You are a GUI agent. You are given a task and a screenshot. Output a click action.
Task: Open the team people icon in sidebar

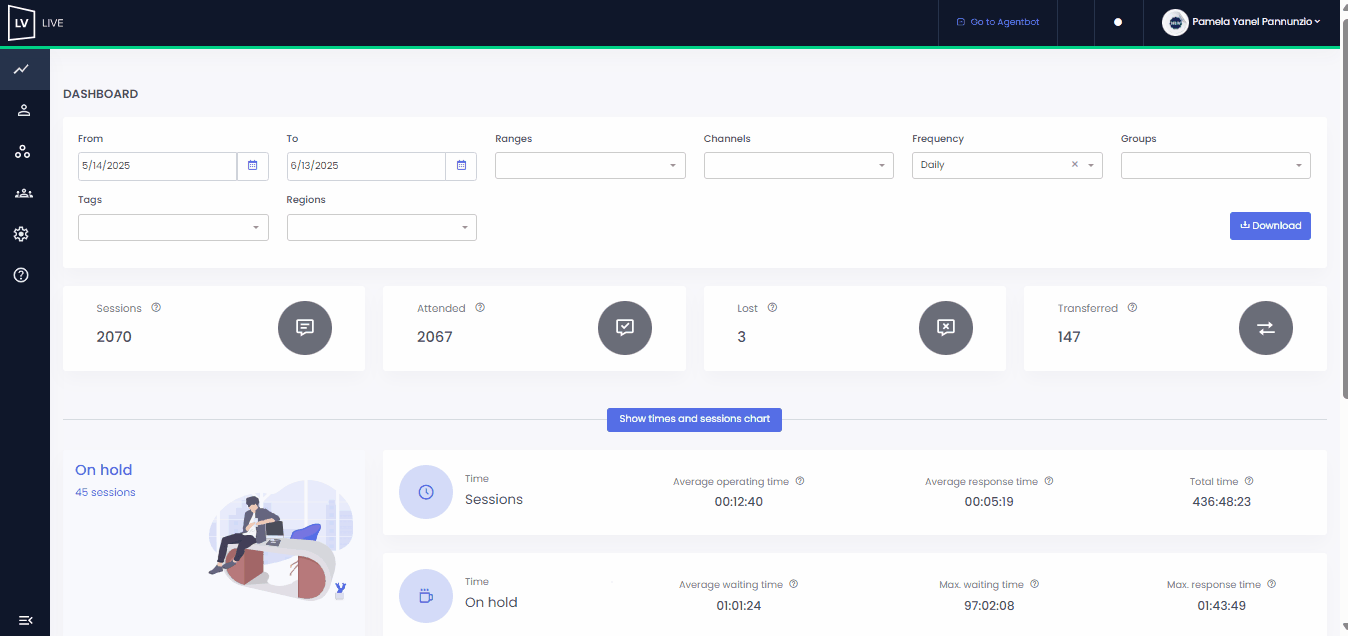[24, 193]
